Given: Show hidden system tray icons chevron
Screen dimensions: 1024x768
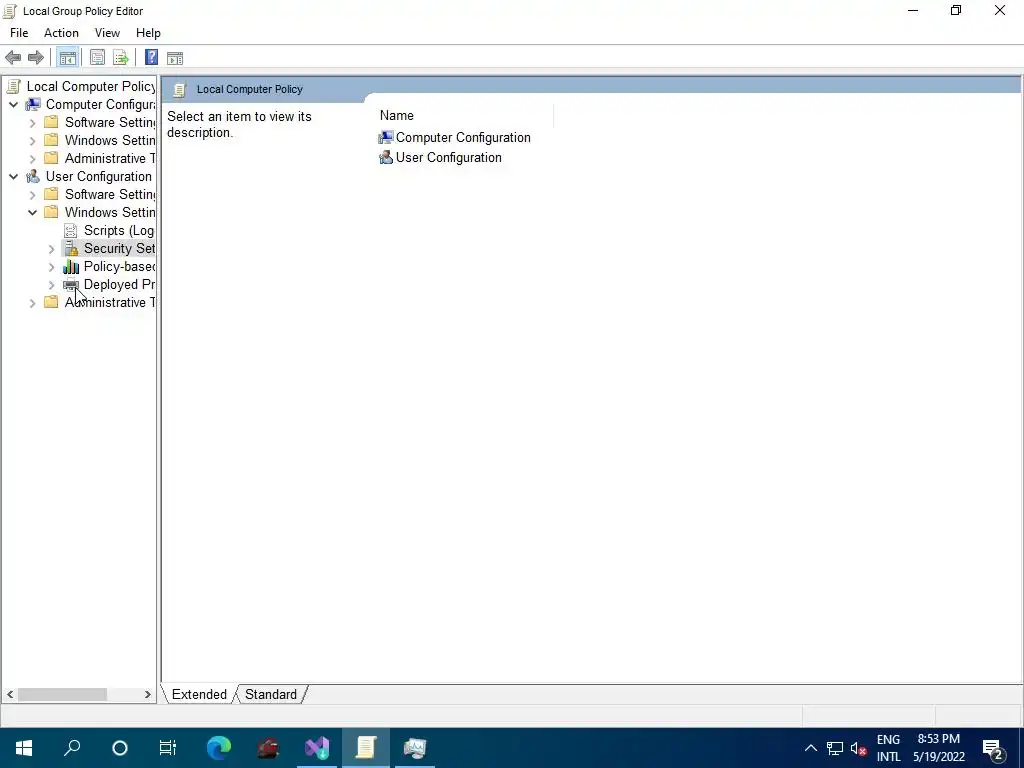Looking at the screenshot, I should coord(810,748).
